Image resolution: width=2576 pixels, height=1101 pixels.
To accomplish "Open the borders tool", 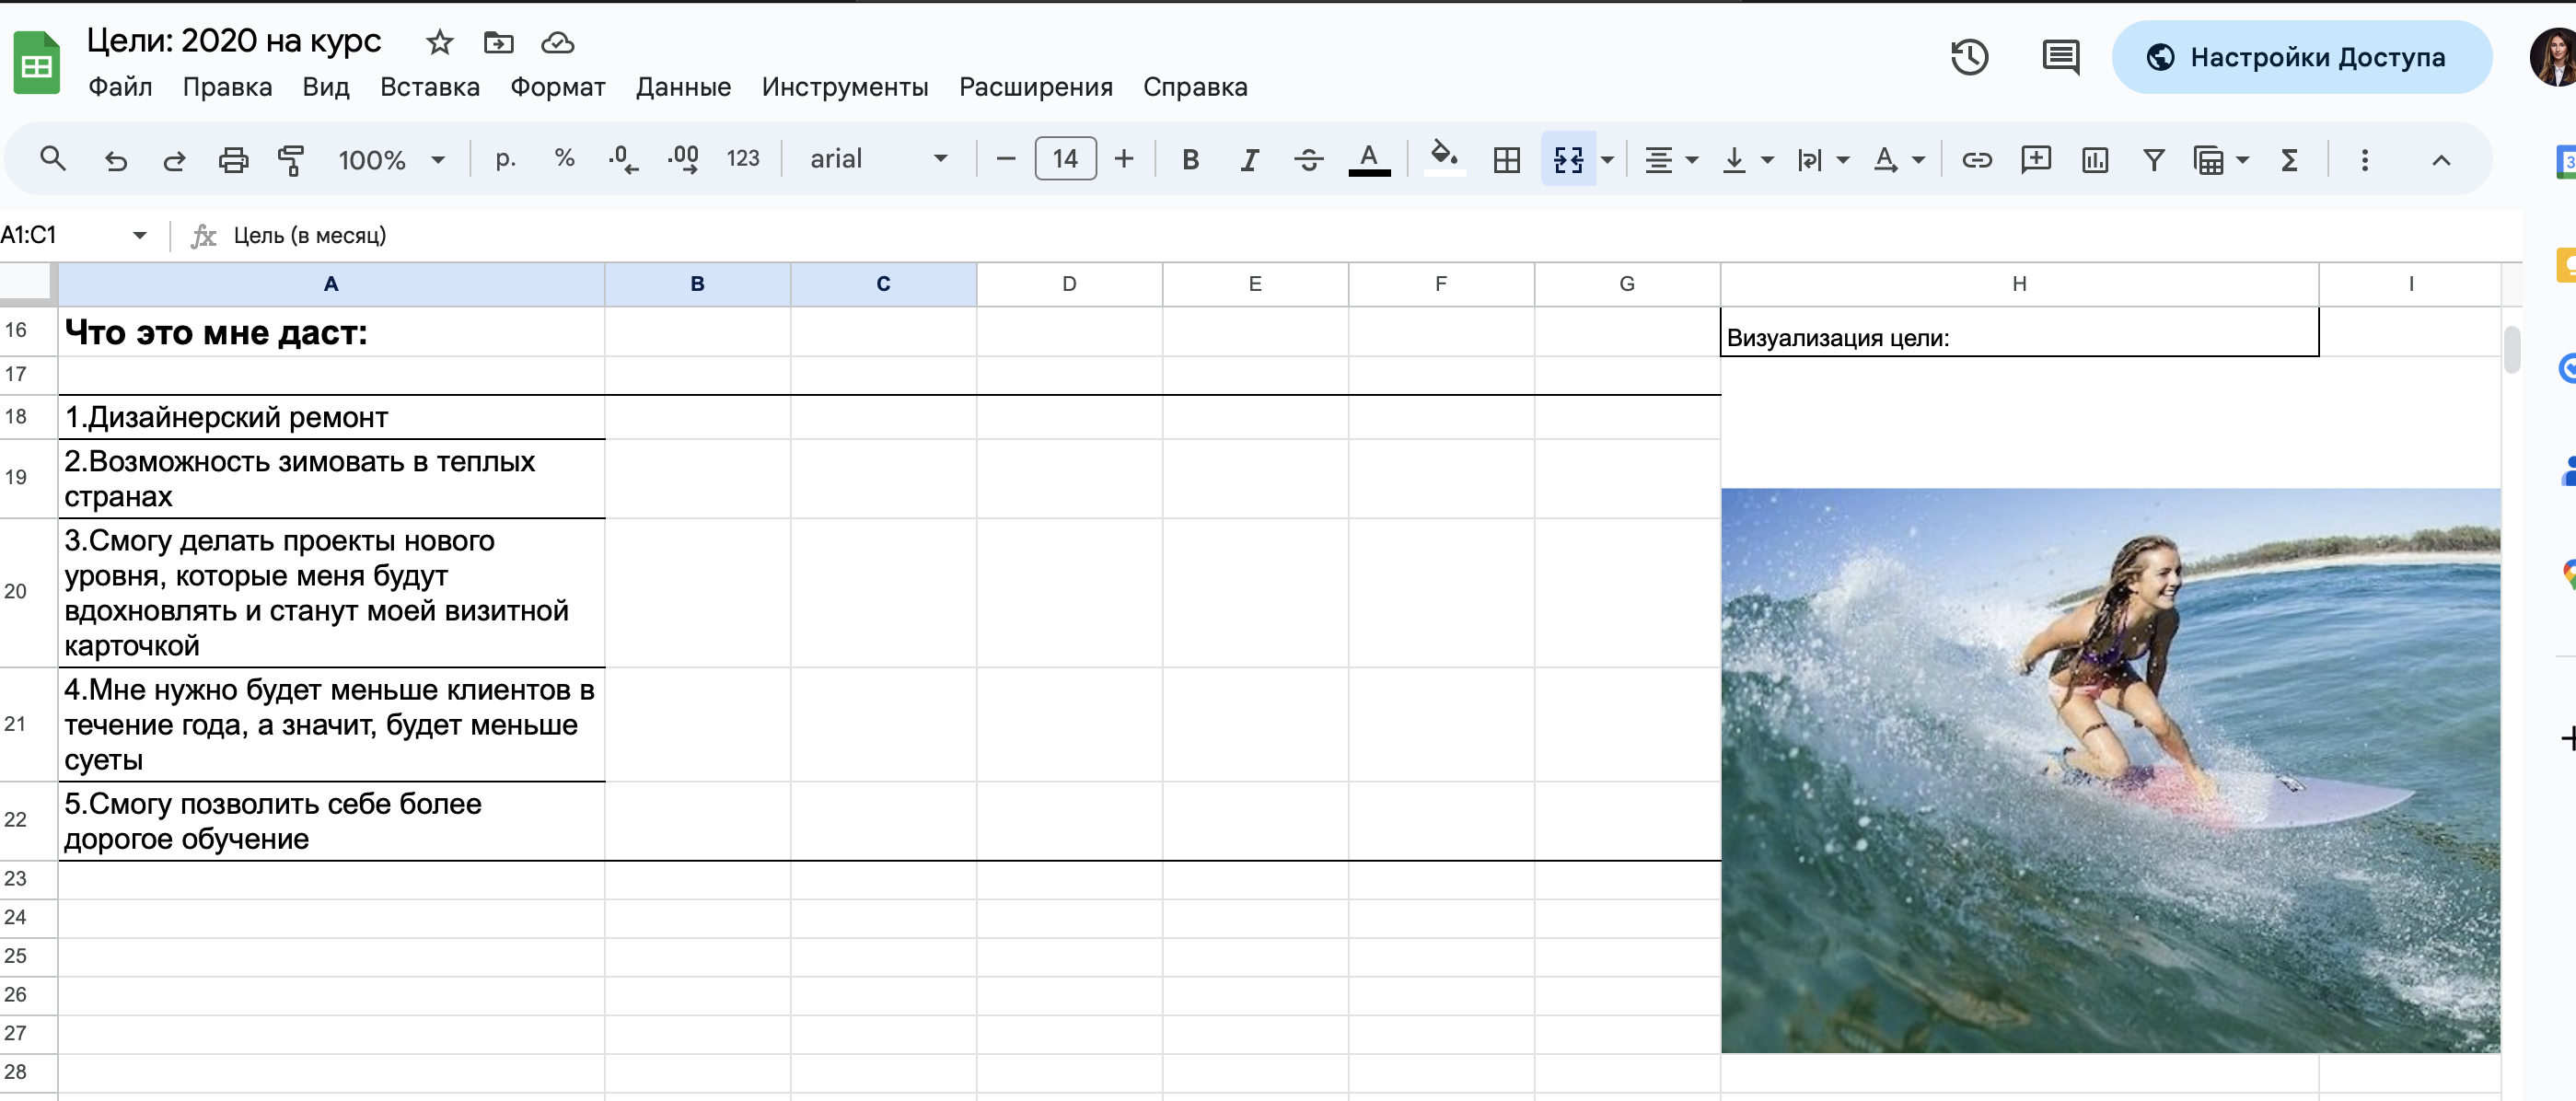I will pyautogui.click(x=1506, y=160).
